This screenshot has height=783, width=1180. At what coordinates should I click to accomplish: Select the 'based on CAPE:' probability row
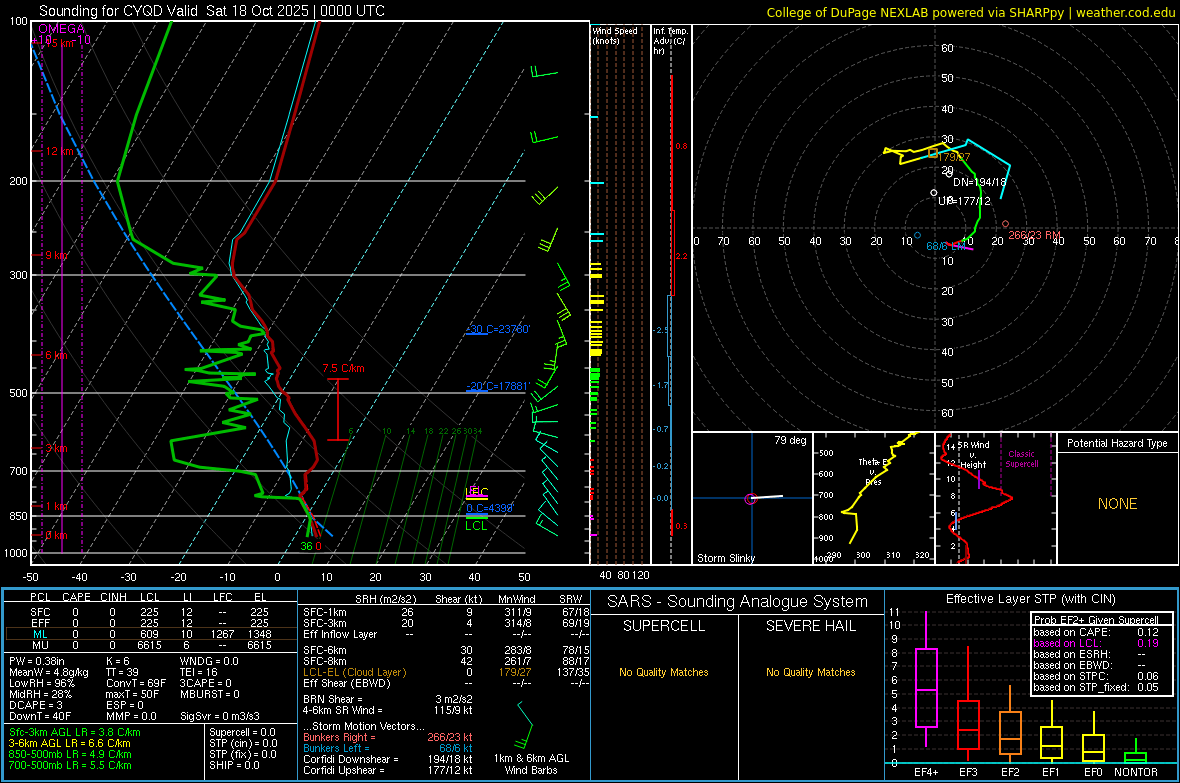[1096, 632]
